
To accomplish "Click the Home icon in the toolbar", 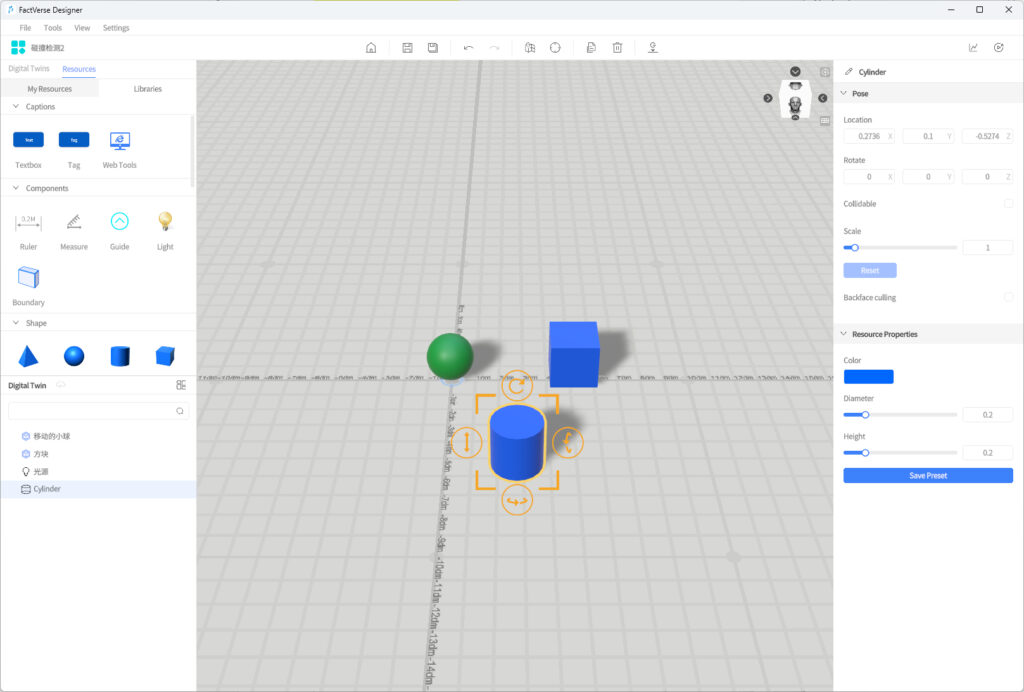I will click(371, 48).
